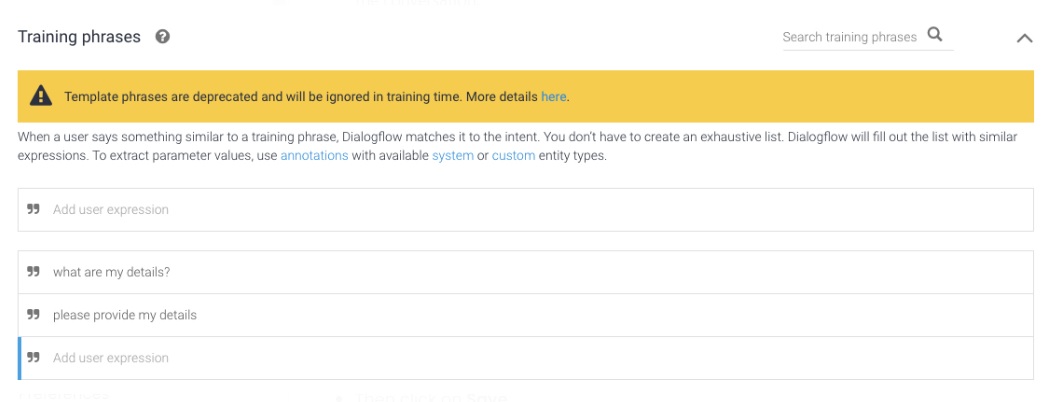Follow the system entity types link

[x=452, y=156]
